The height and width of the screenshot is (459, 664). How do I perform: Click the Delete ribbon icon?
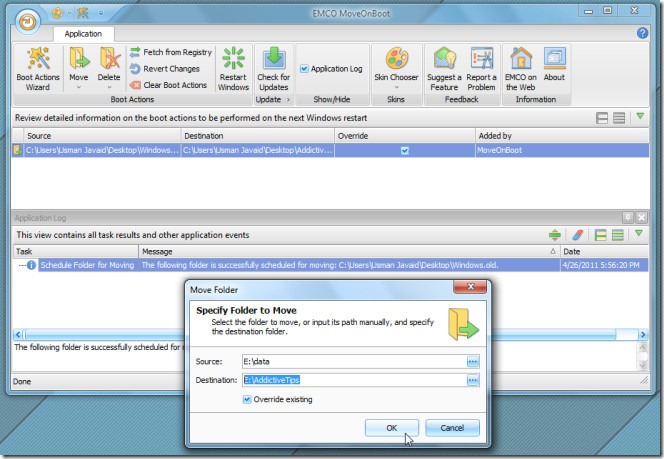109,59
